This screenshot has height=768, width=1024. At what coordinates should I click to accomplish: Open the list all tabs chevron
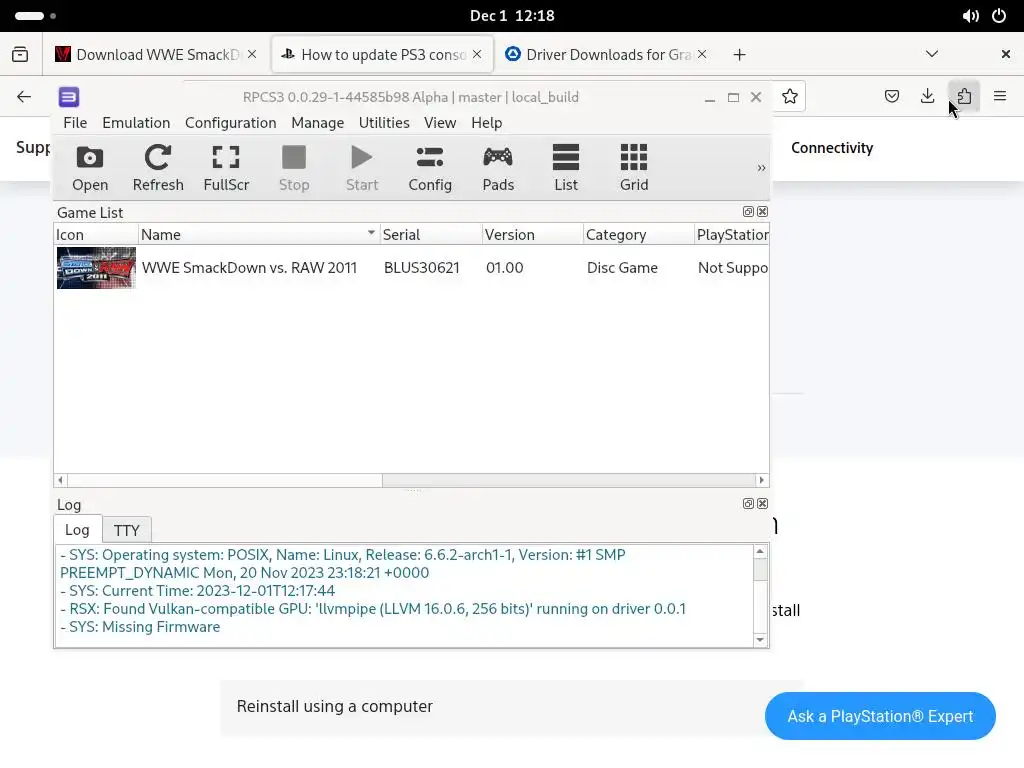click(x=932, y=54)
